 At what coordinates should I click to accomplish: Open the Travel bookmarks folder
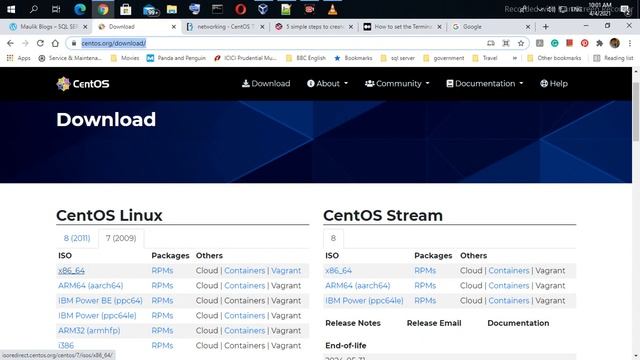[485, 58]
